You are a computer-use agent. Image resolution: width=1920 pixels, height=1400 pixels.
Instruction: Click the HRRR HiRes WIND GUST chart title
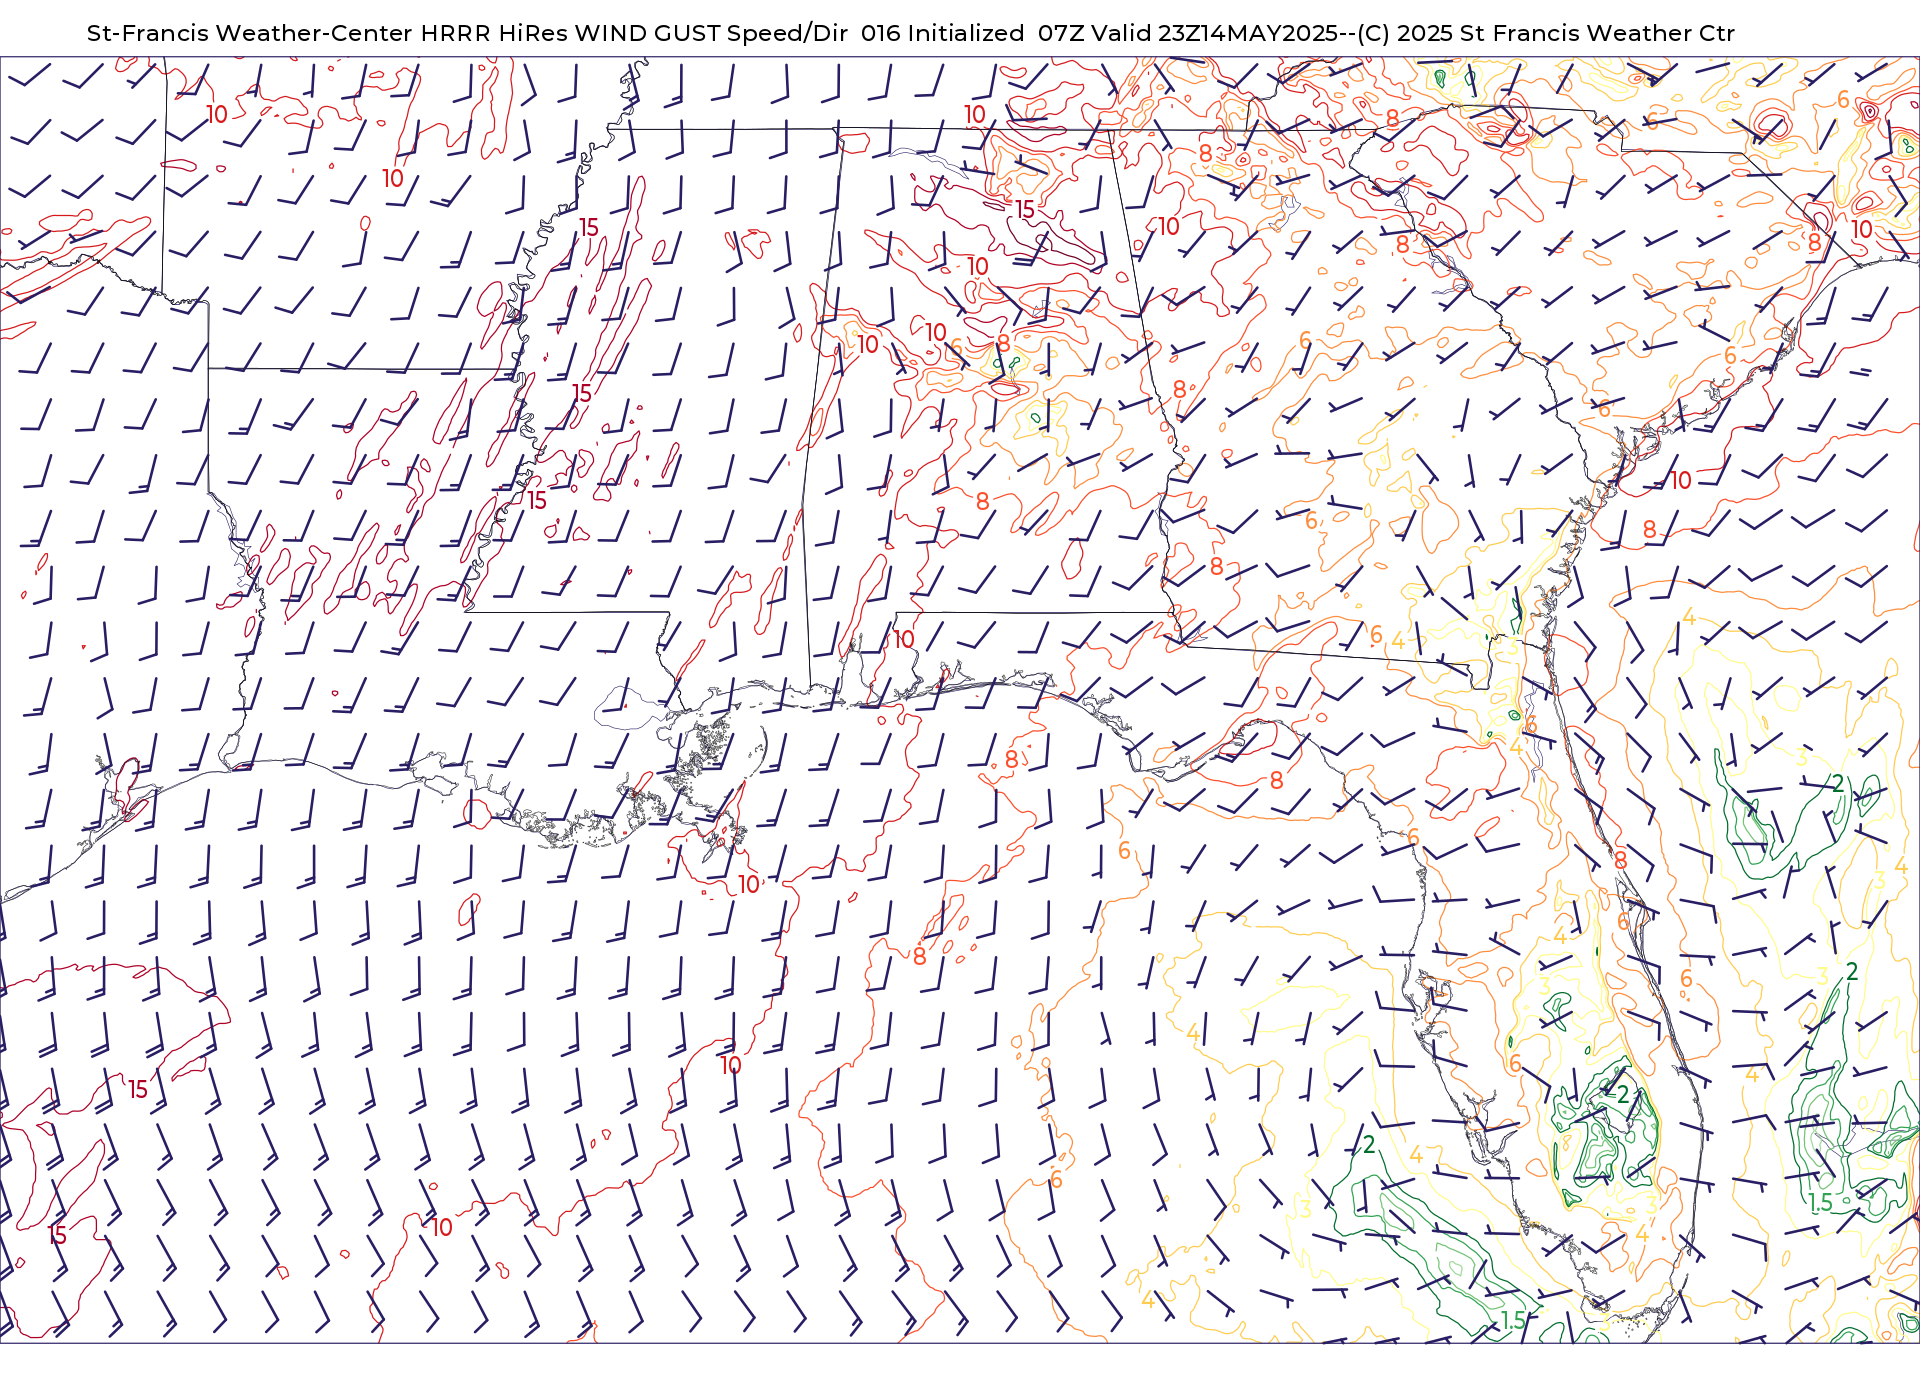[x=910, y=33]
